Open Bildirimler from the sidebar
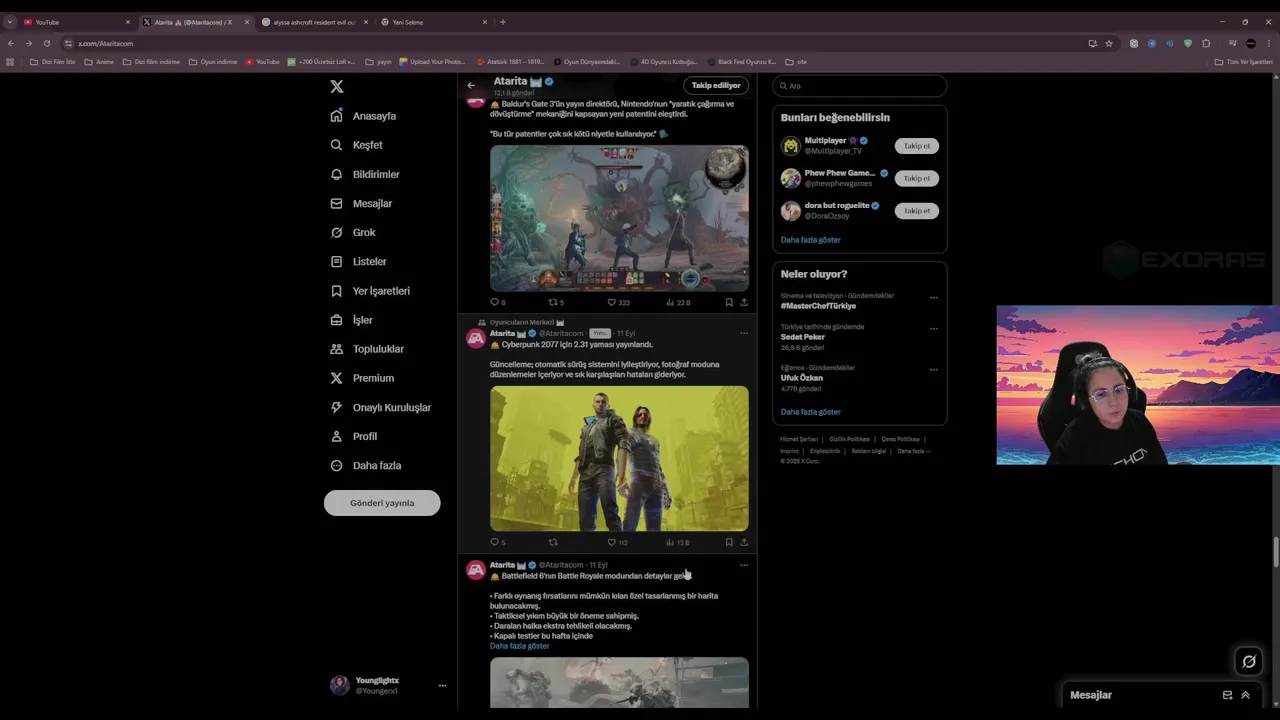Viewport: 1280px width, 720px height. click(x=365, y=174)
